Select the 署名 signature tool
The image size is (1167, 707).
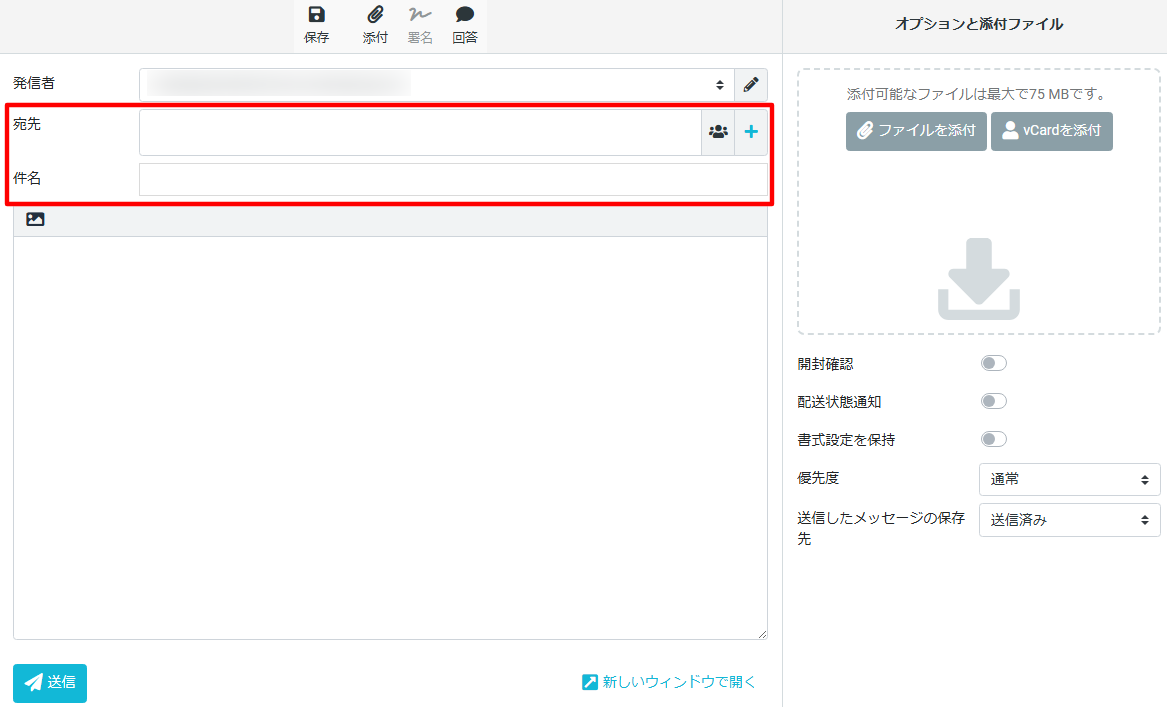click(420, 25)
